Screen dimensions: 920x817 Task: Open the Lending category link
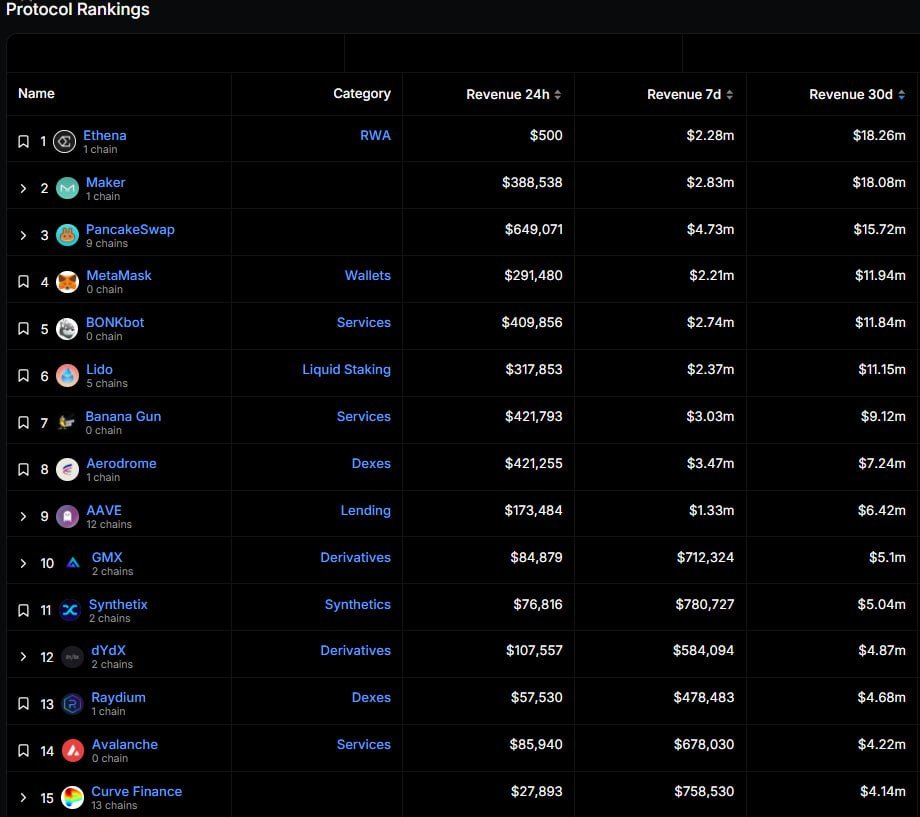pyautogui.click(x=366, y=510)
